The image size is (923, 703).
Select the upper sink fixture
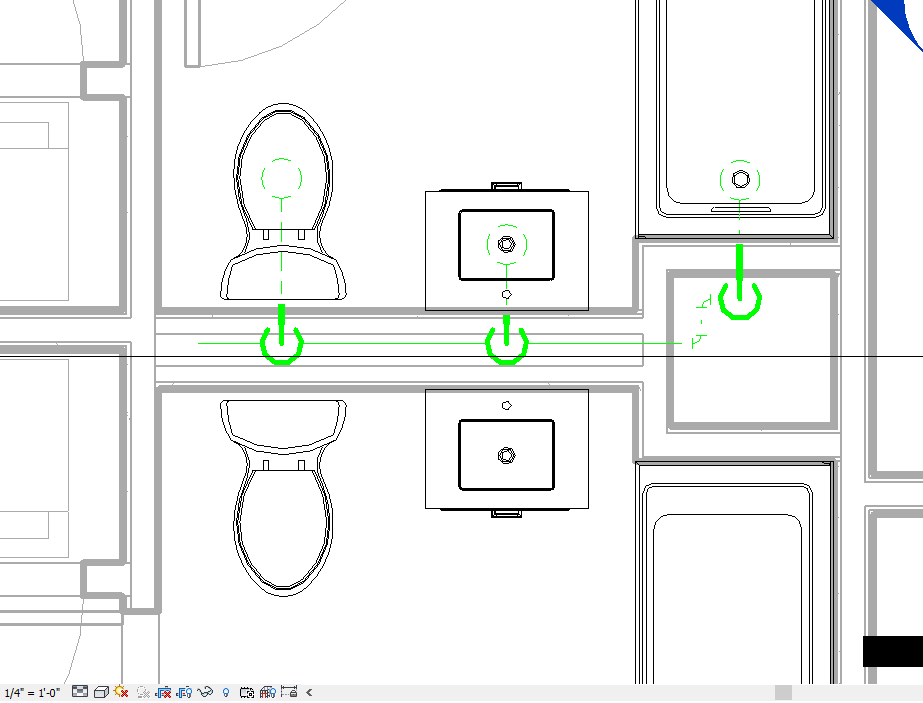coord(506,243)
